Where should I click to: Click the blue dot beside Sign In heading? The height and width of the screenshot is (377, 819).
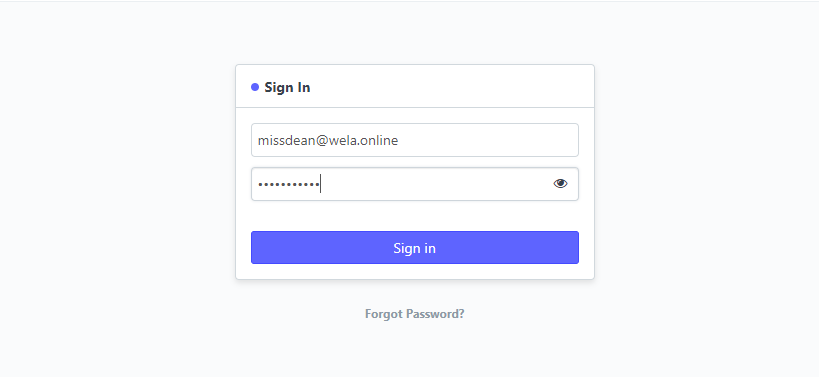[x=255, y=87]
